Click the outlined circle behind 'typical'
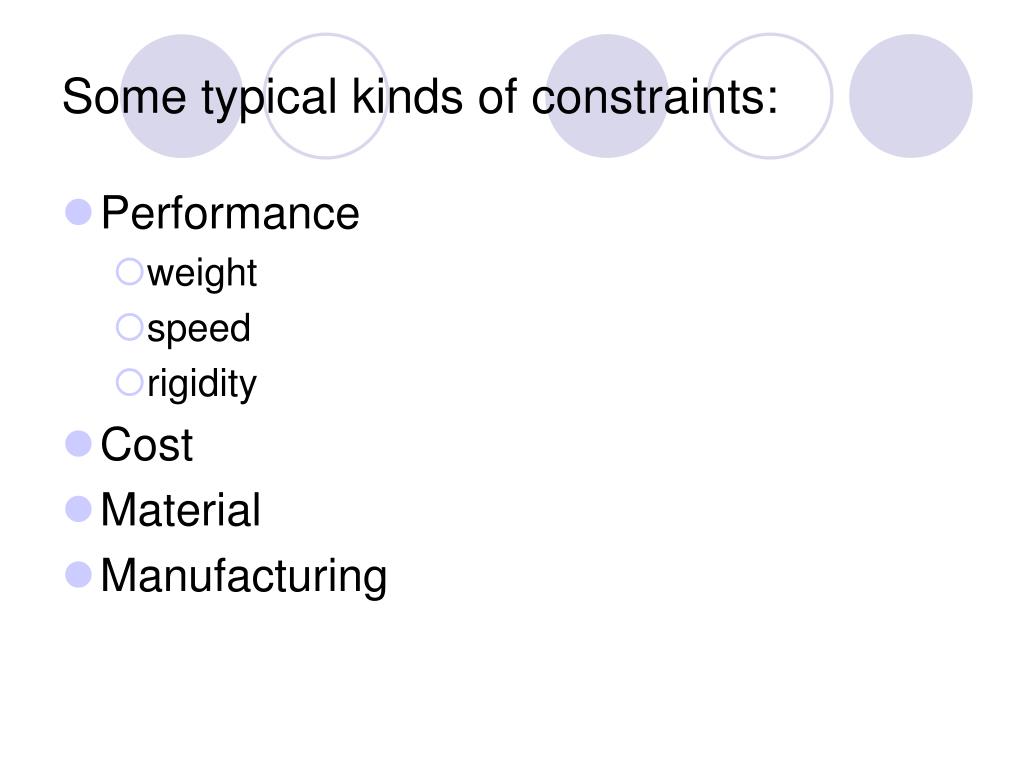 click(326, 96)
